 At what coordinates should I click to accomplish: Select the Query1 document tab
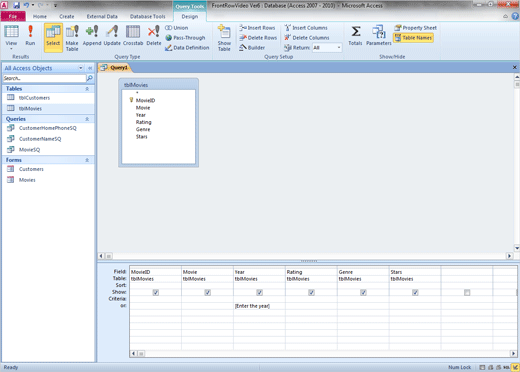115,68
